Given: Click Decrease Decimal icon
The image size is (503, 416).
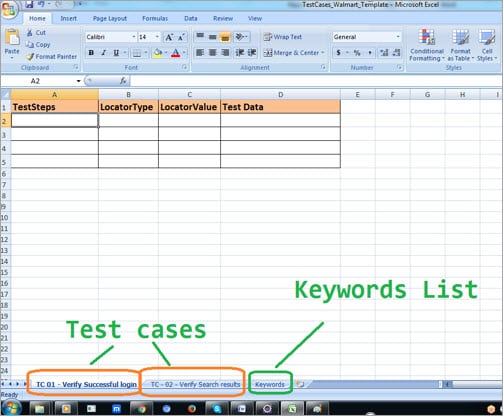Looking at the screenshot, I should (396, 53).
